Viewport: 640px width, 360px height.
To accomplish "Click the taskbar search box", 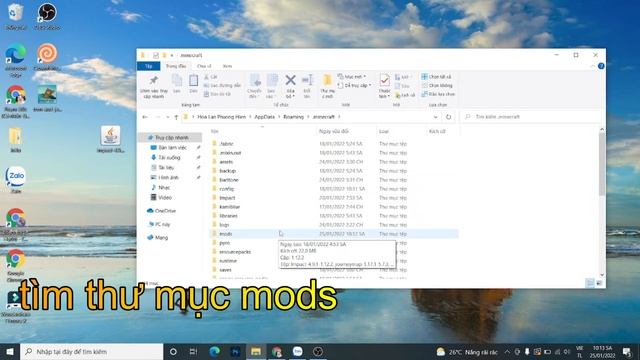I will click(x=91, y=351).
